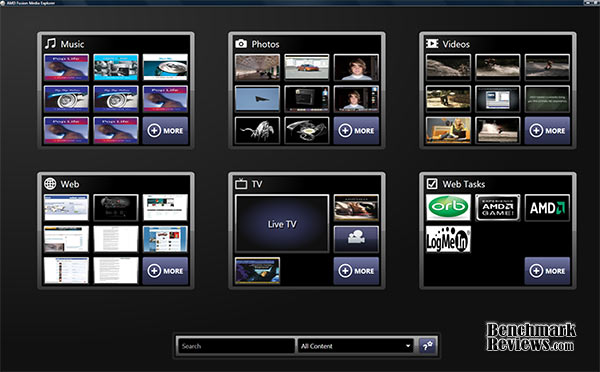Open the AMD Game! web task
The width and height of the screenshot is (600, 372).
tap(497, 207)
